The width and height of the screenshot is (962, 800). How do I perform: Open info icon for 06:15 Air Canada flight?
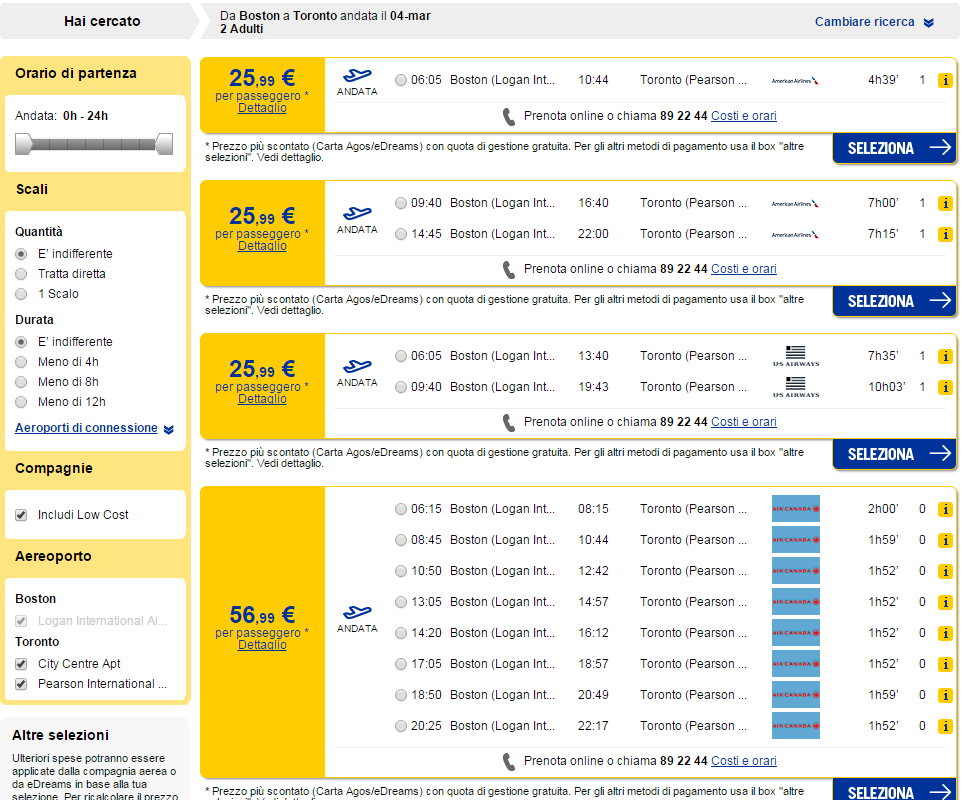point(945,509)
